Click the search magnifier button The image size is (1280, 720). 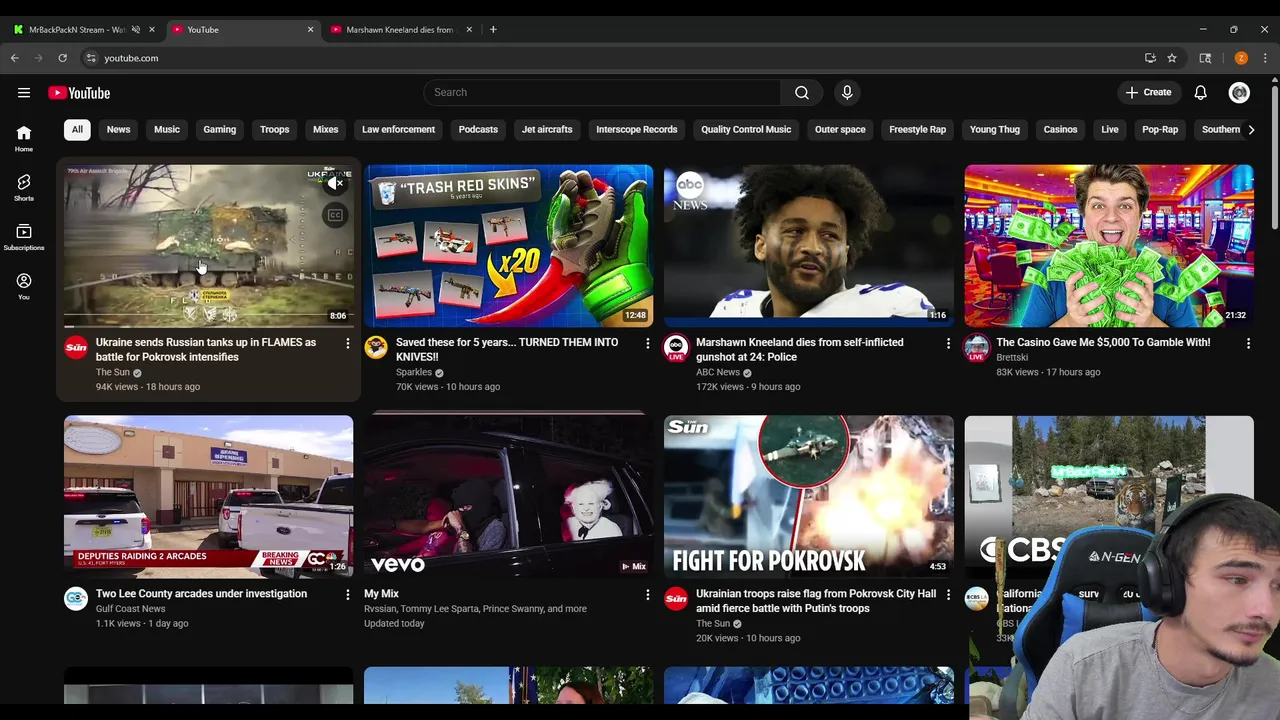click(802, 92)
